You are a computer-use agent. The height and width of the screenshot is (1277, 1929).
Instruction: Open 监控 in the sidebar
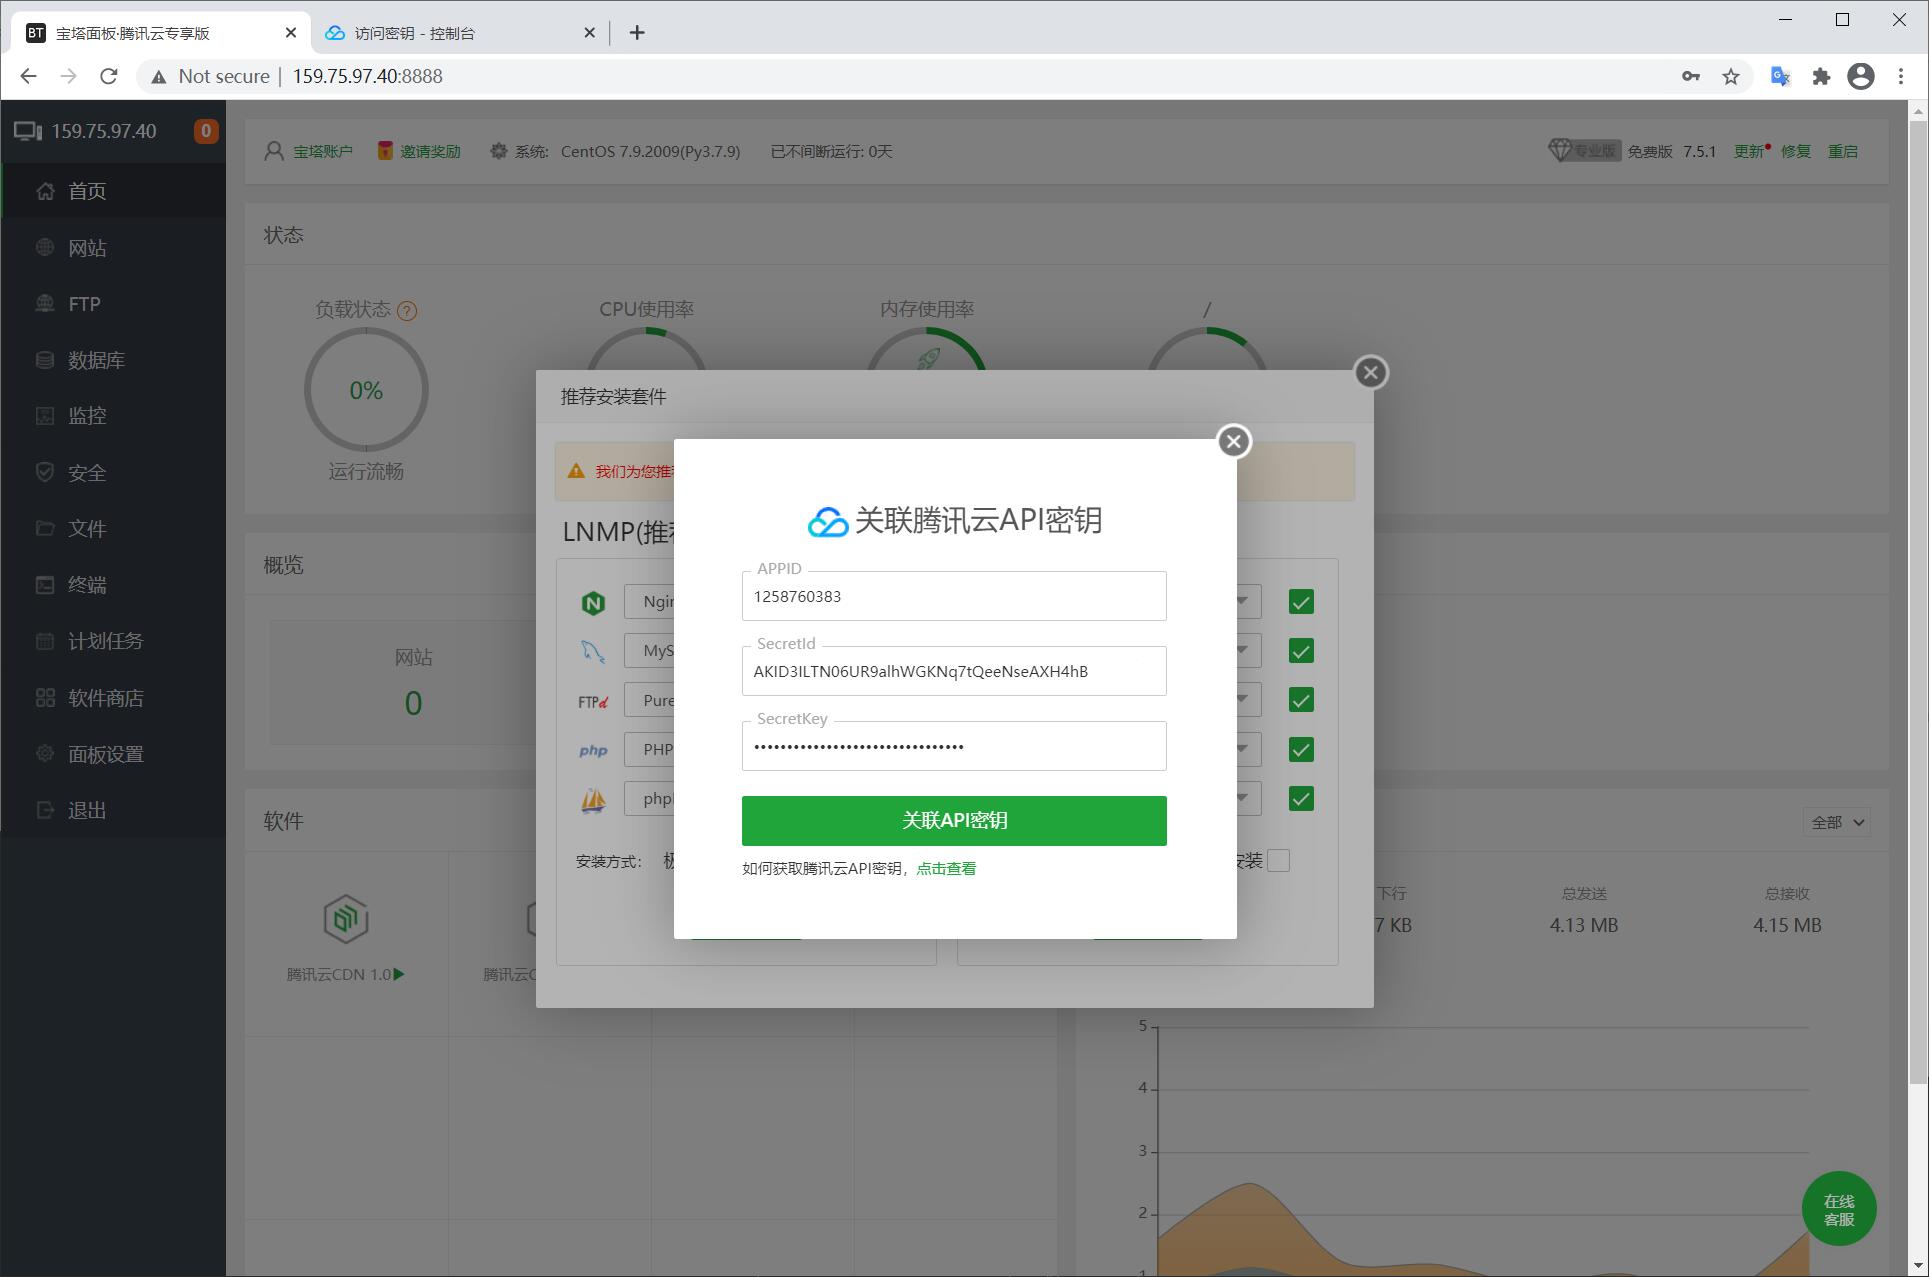[x=113, y=416]
